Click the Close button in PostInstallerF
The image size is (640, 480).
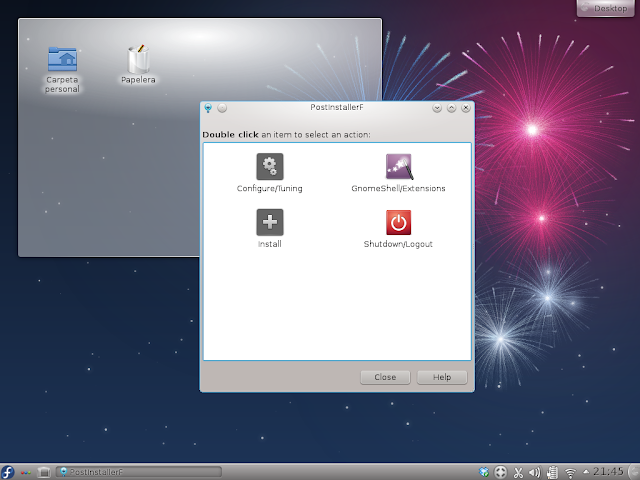(x=385, y=378)
